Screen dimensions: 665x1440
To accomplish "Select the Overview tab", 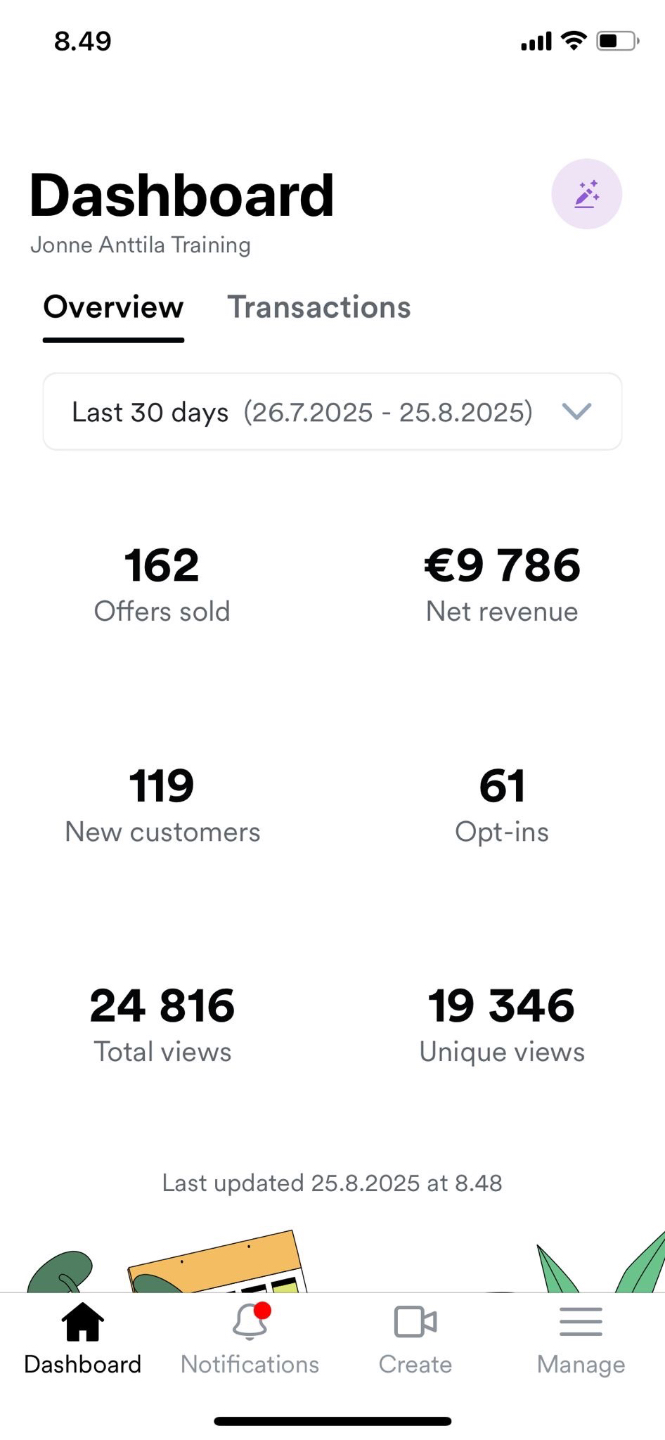I will [113, 307].
